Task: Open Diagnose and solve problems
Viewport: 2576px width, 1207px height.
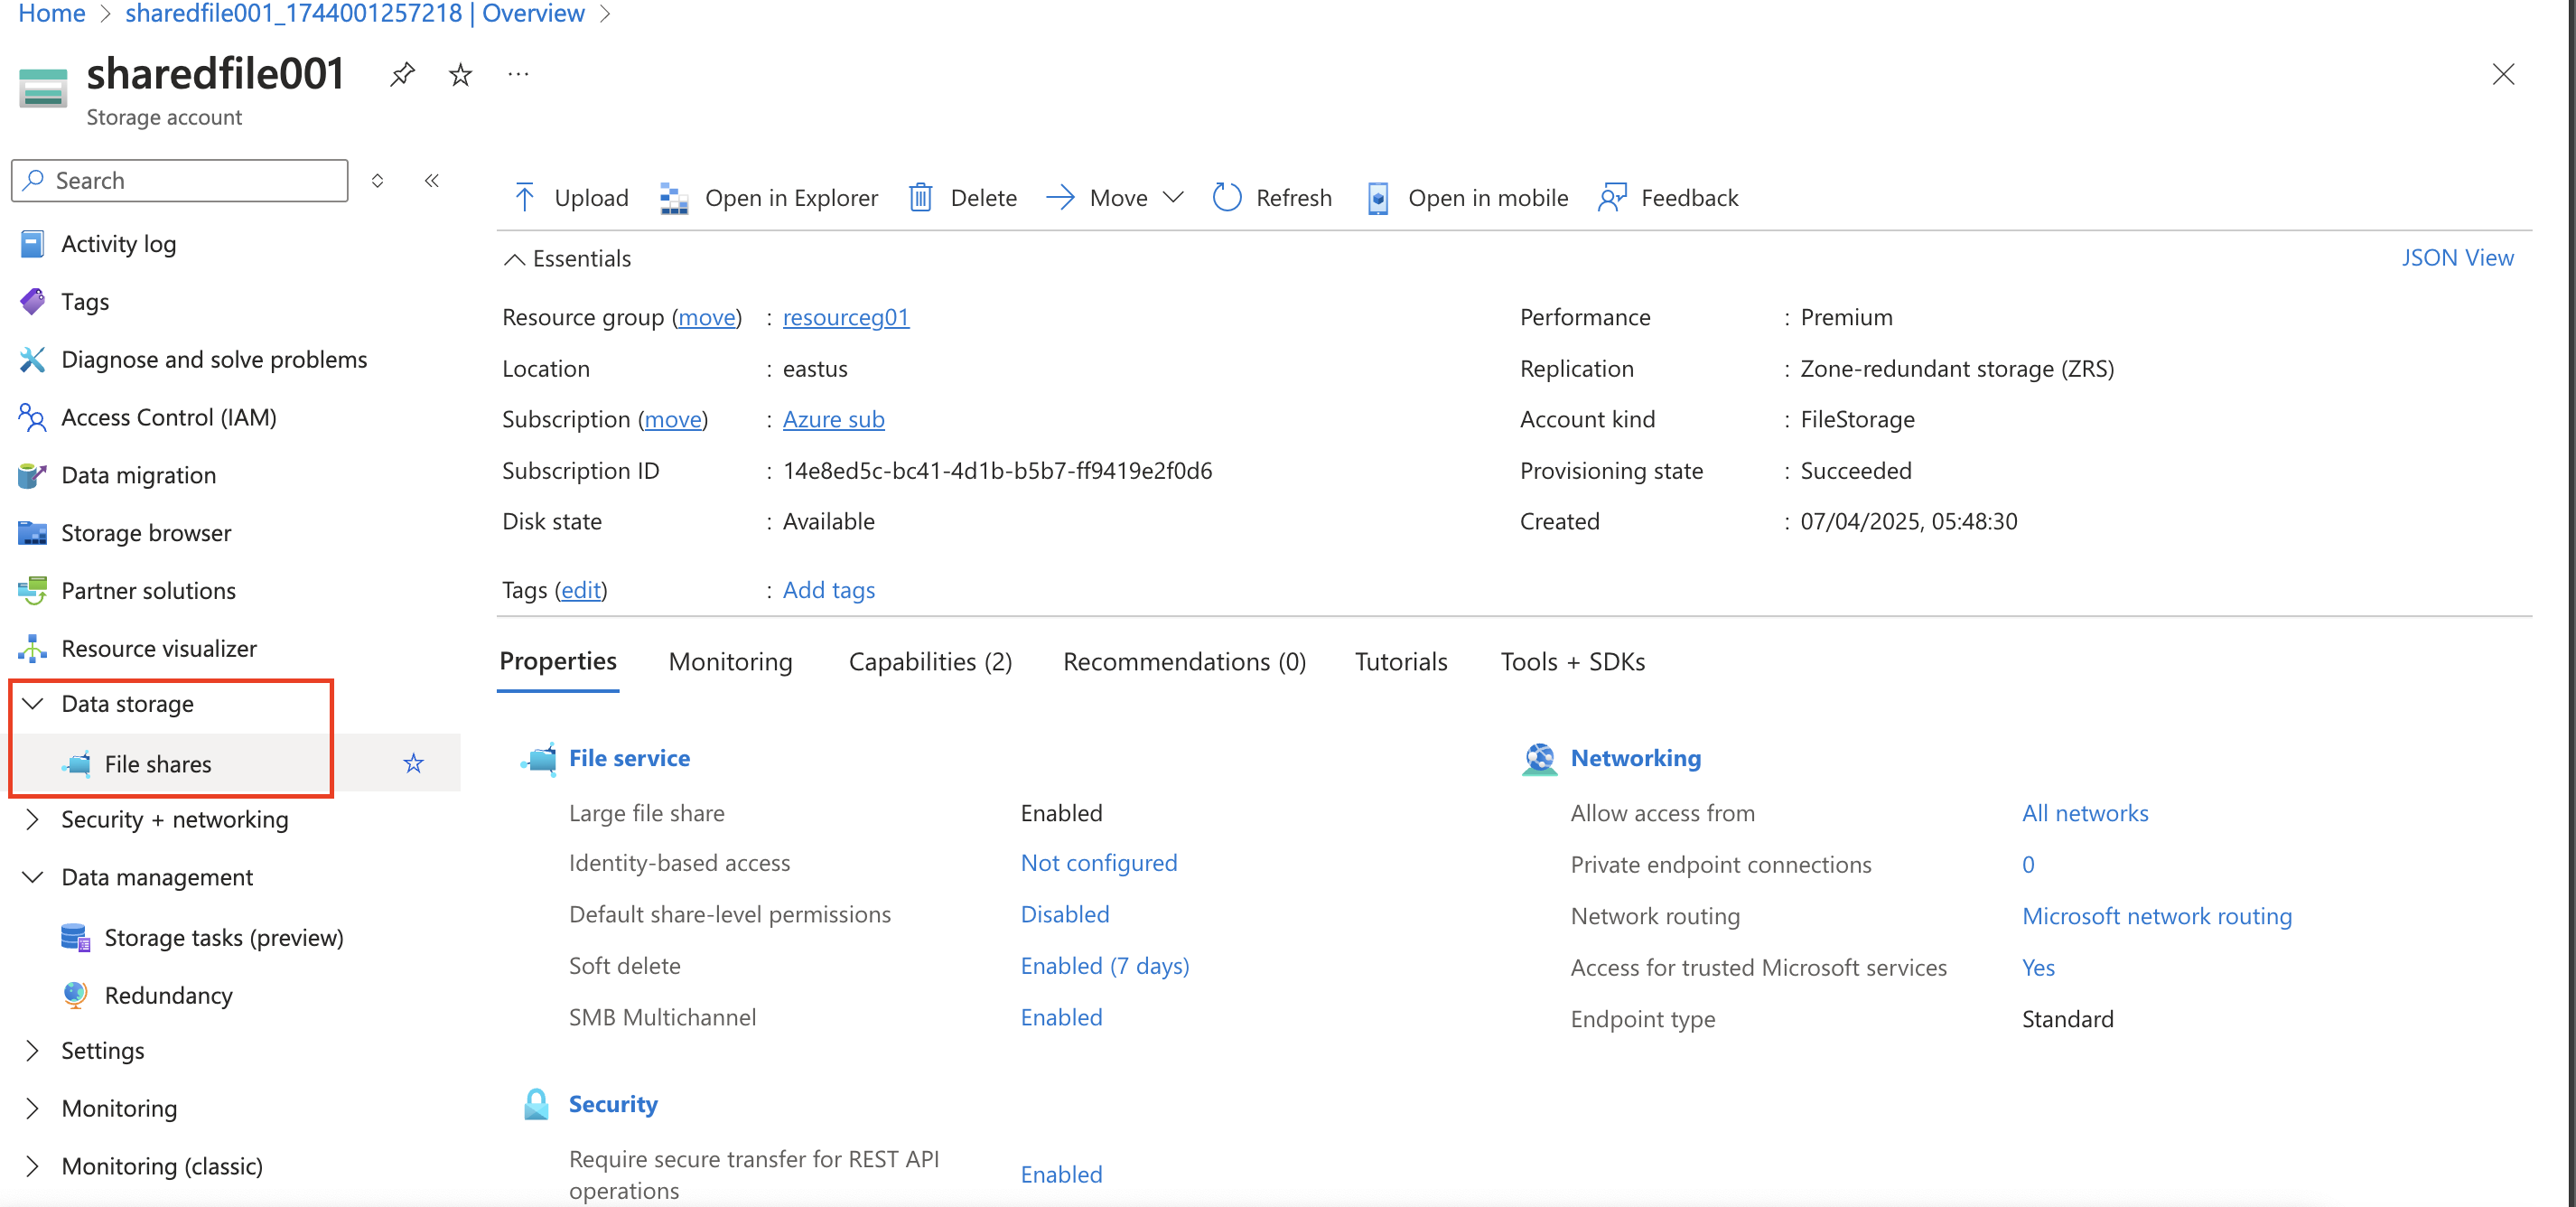Action: (x=213, y=360)
